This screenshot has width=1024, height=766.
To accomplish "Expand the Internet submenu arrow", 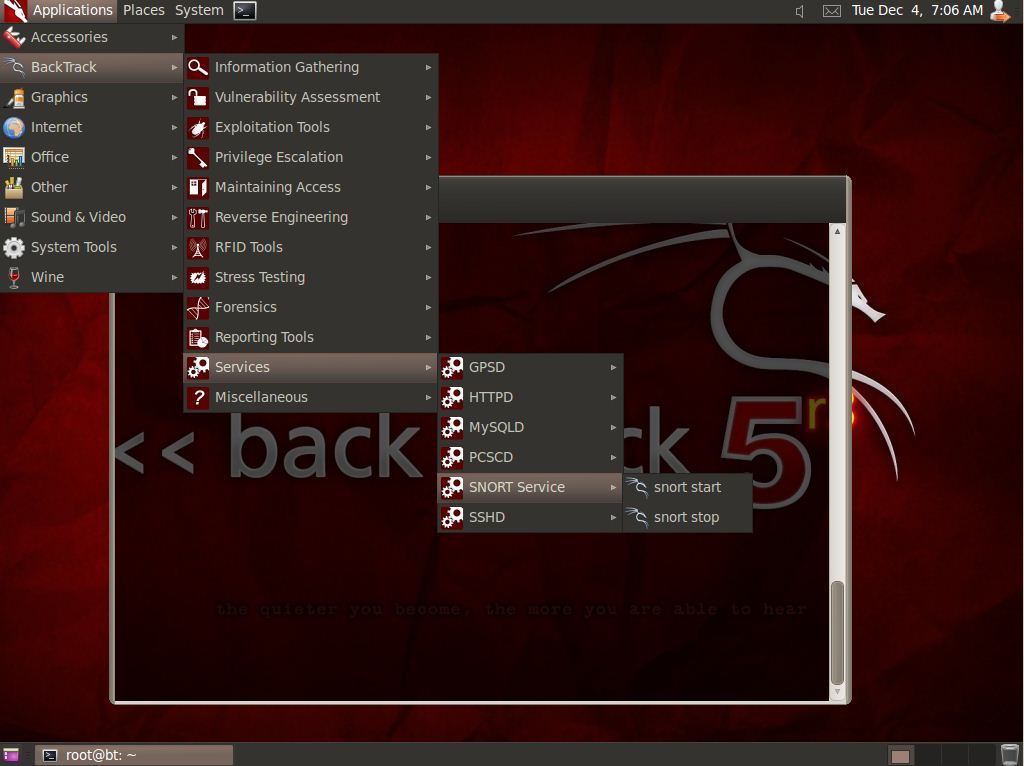I will coord(174,127).
